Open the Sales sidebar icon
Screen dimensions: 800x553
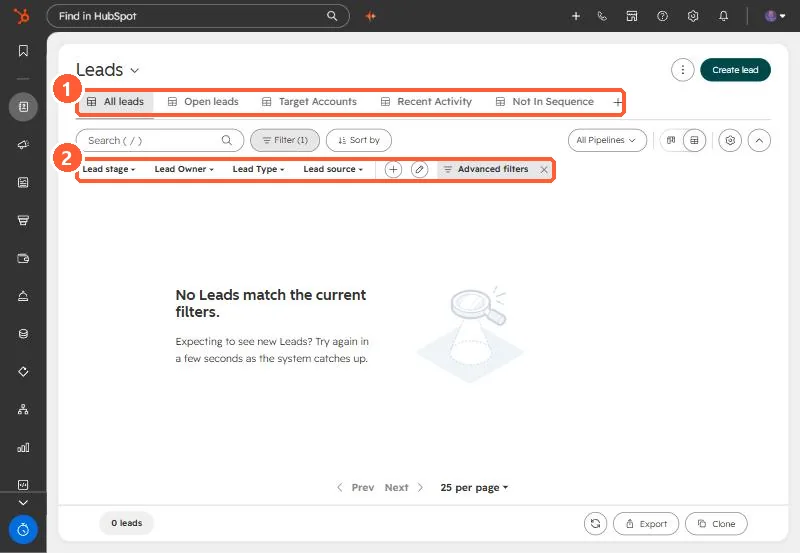click(23, 220)
